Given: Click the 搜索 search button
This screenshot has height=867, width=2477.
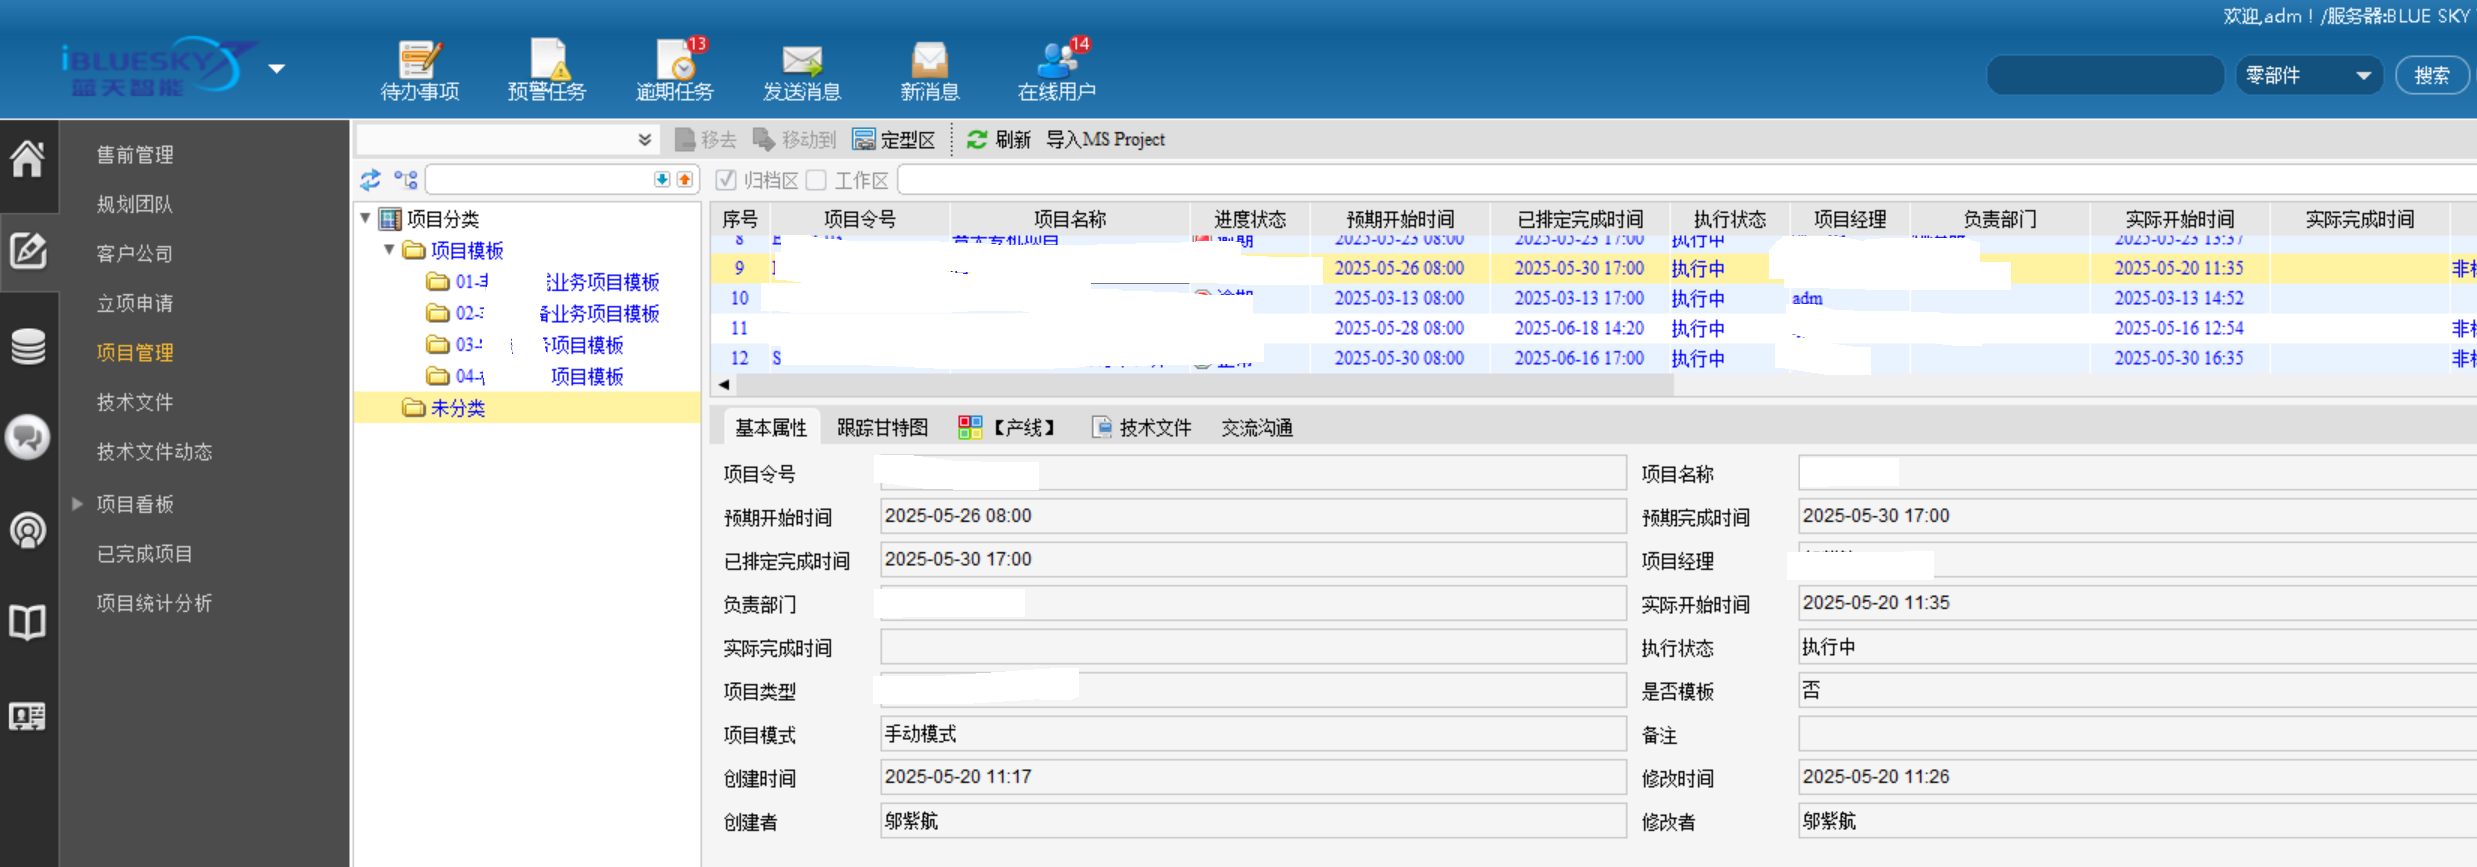Looking at the screenshot, I should coord(2432,75).
